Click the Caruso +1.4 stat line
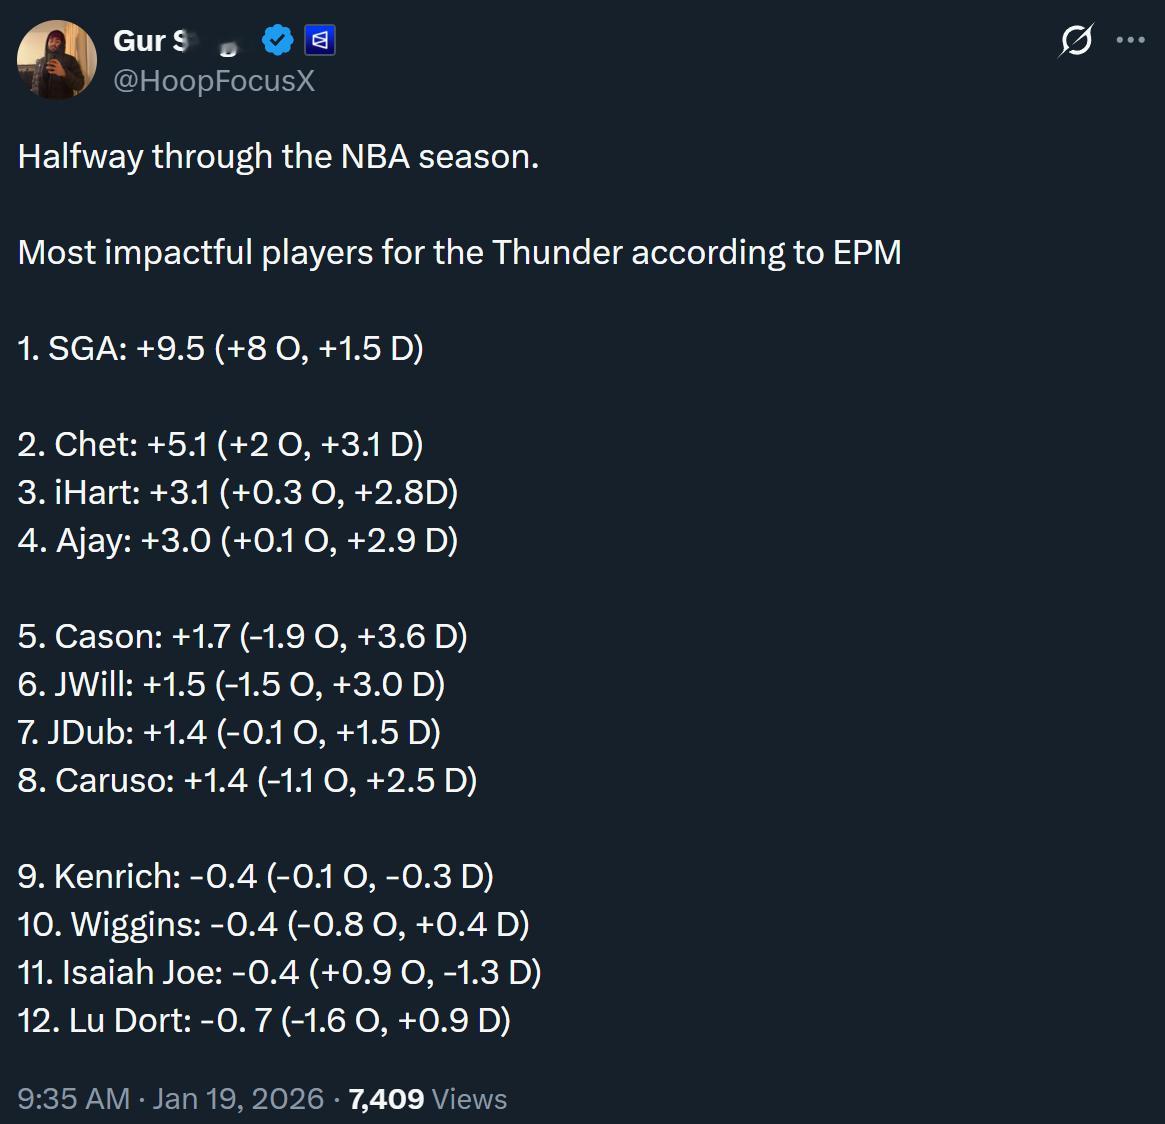 click(x=247, y=781)
